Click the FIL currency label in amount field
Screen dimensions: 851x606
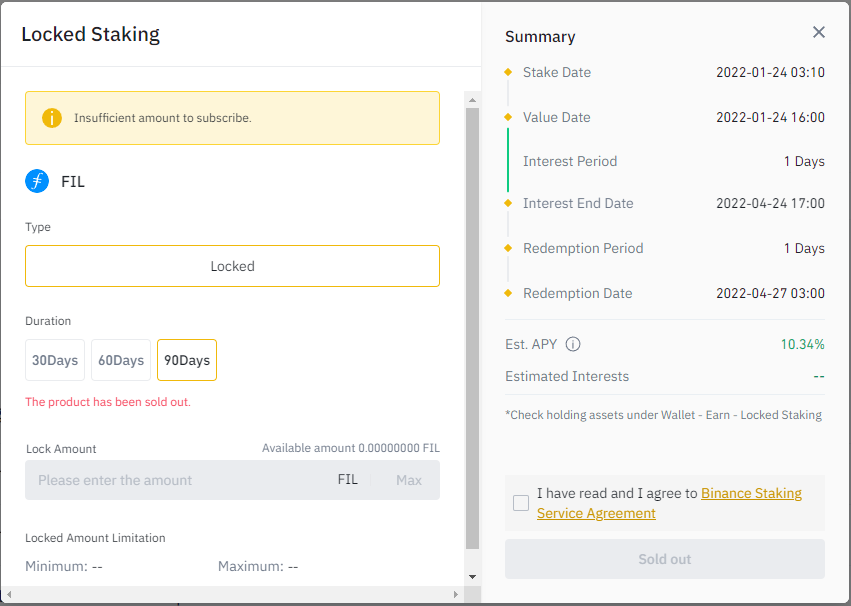(347, 480)
